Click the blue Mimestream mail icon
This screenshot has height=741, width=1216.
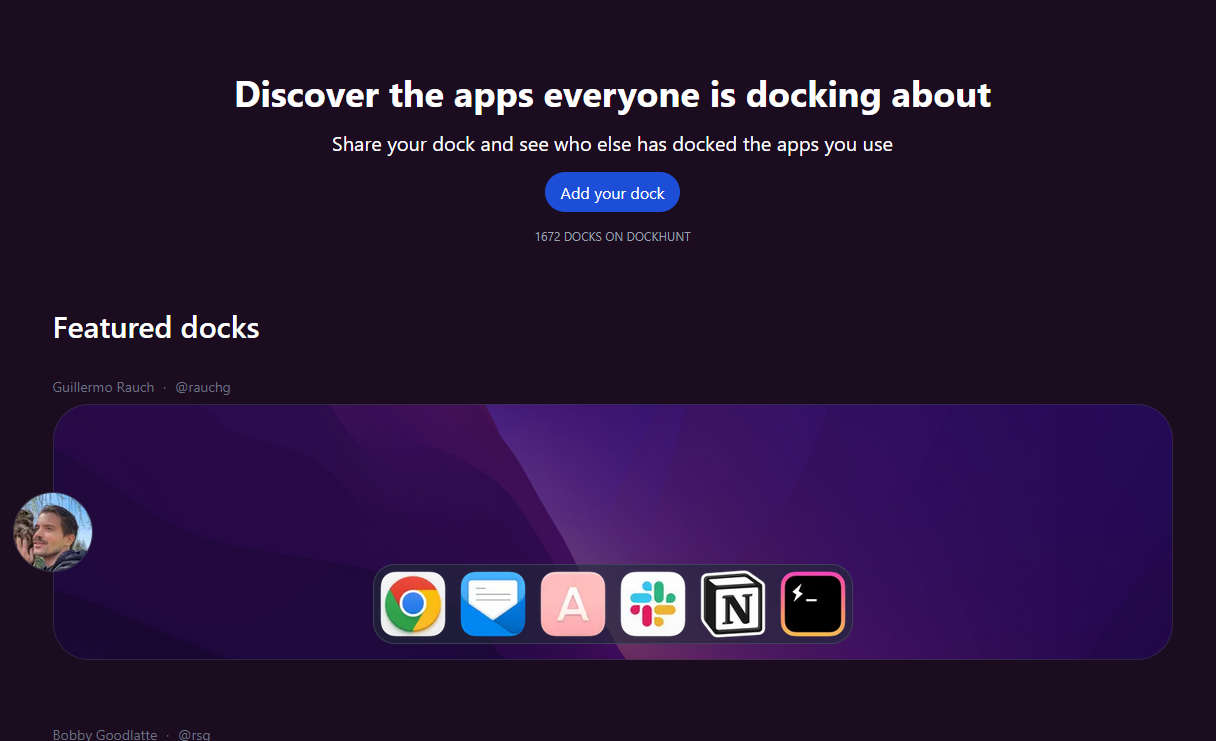coord(493,604)
